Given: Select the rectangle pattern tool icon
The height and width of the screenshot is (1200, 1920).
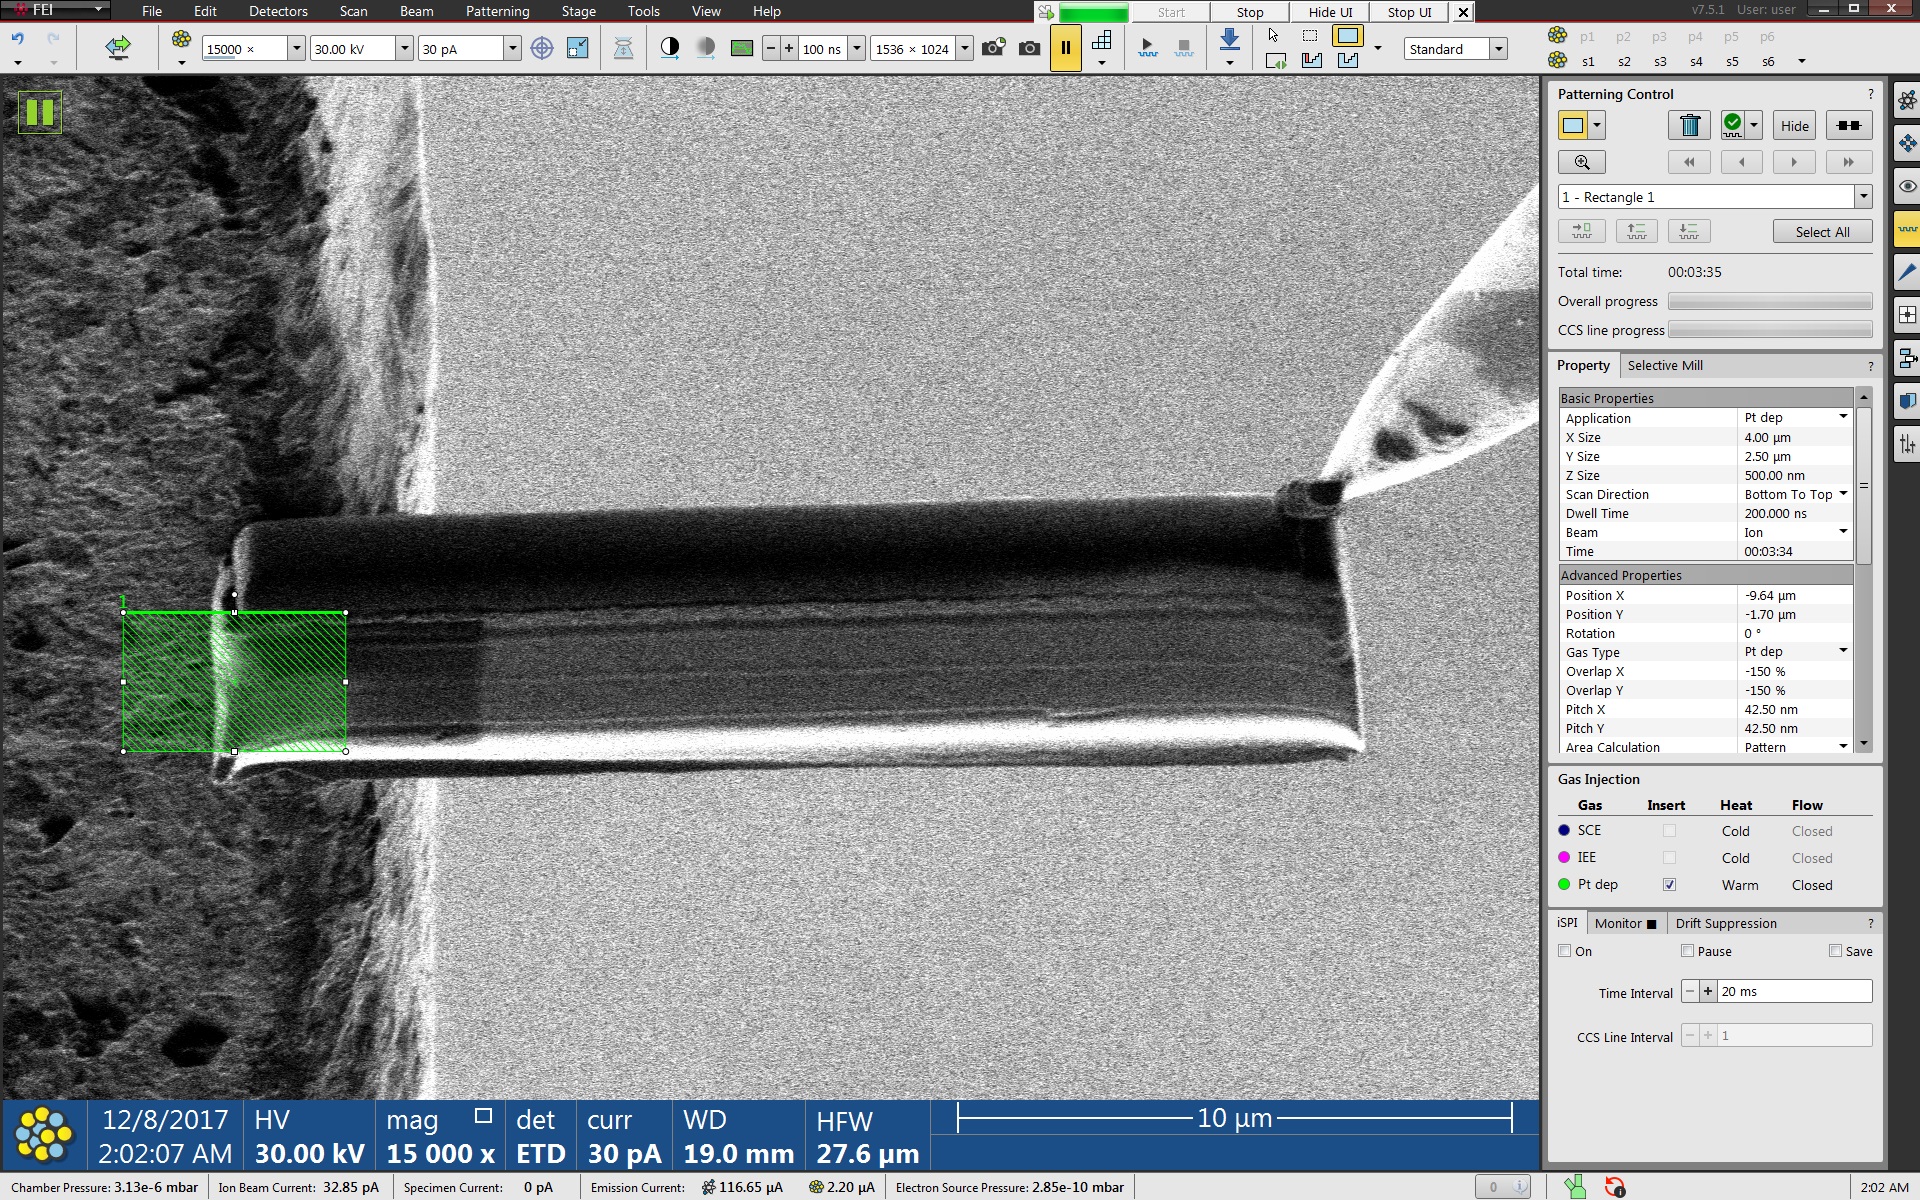Looking at the screenshot, I should [x=1573, y=125].
